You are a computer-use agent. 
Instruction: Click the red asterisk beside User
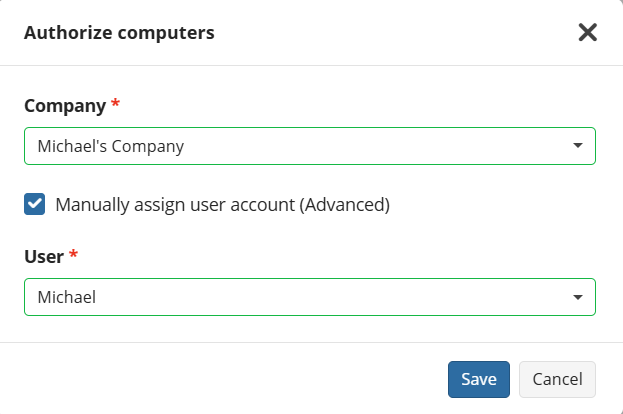pyautogui.click(x=73, y=254)
